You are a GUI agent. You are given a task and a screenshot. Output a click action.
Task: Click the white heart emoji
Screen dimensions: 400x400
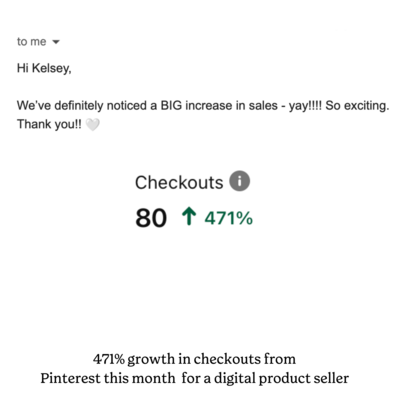92,125
